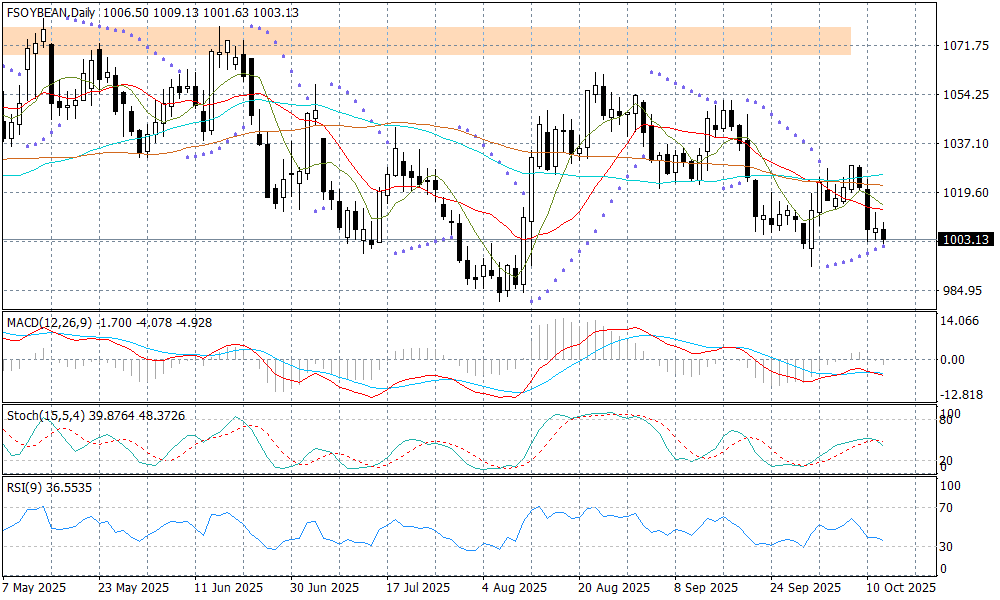Click the MACD scale value 14.066

click(961, 321)
